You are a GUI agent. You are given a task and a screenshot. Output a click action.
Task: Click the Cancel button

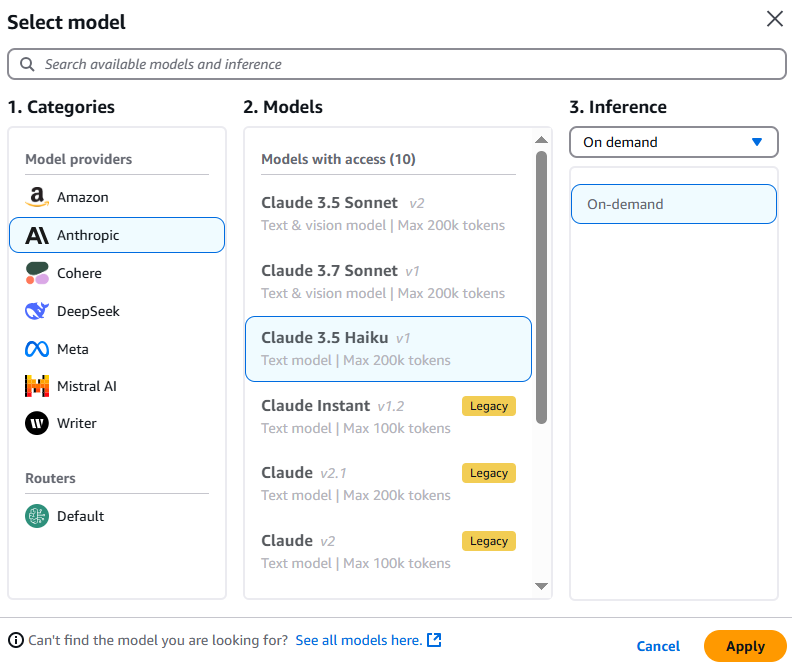point(658,646)
